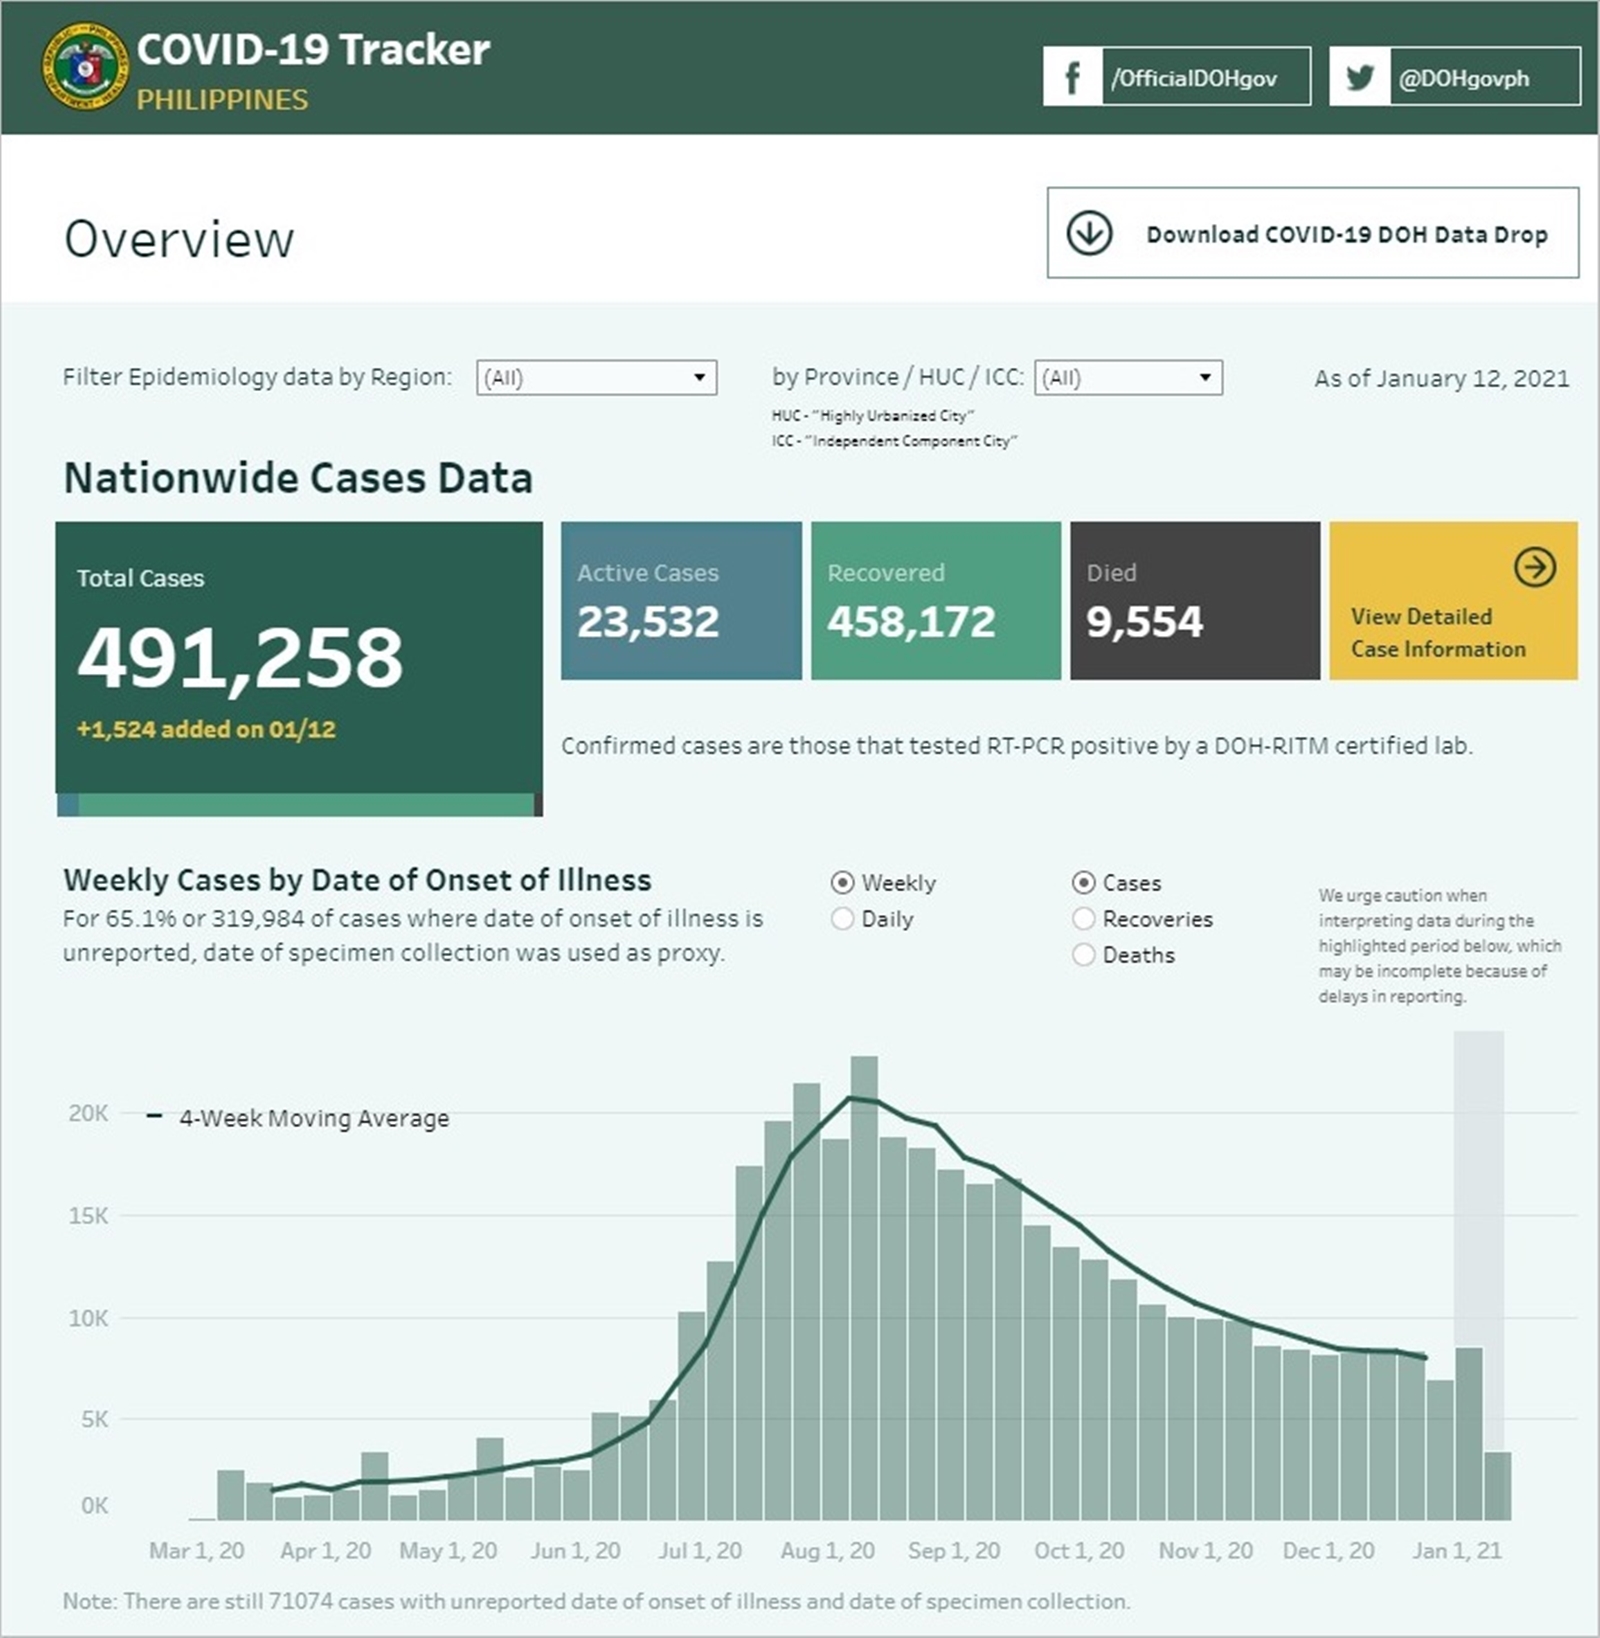Click the reporting-delay caution note text
1600x1638 pixels.
tap(1440, 945)
